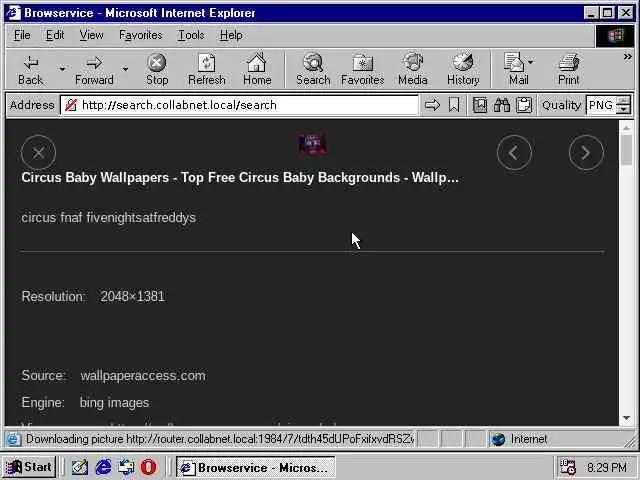The image size is (640, 480).
Task: Click the binoculars find icon
Action: [502, 105]
